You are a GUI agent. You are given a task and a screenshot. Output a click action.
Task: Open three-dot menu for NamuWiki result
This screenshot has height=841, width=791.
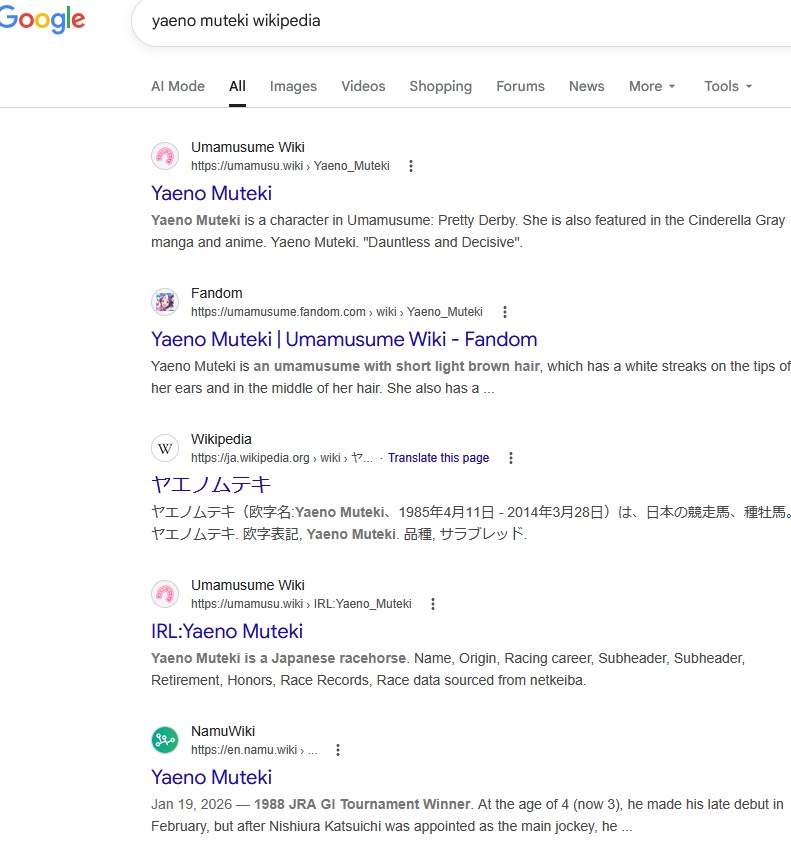pos(338,750)
